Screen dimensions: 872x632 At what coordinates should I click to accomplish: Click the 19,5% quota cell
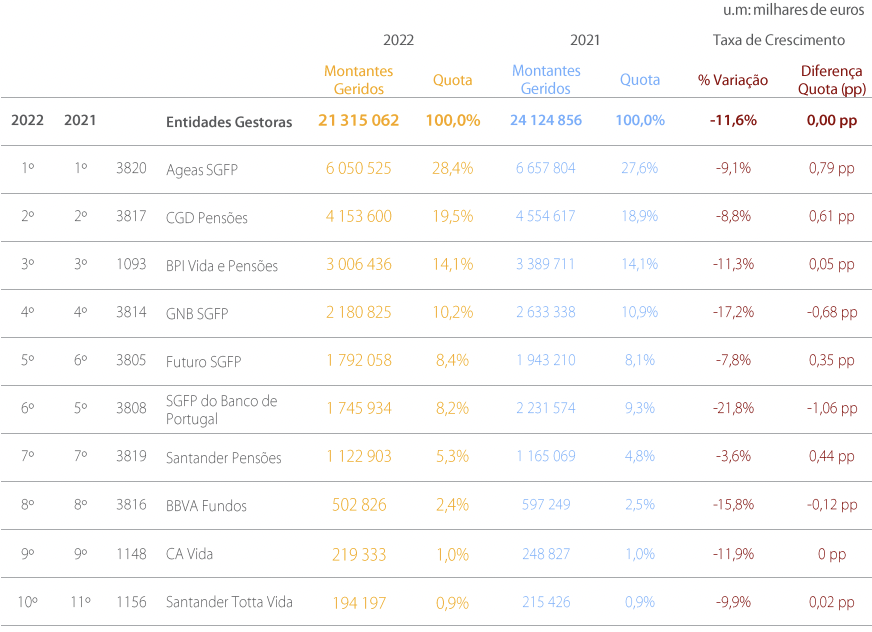(452, 216)
